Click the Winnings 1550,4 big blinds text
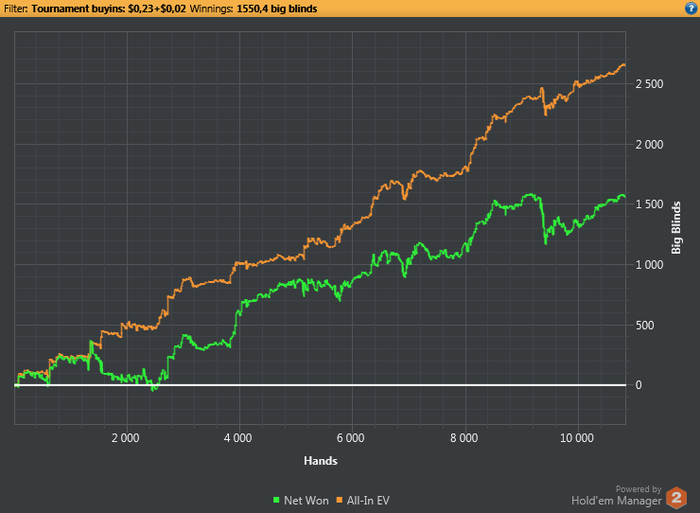700x513 pixels. click(253, 8)
